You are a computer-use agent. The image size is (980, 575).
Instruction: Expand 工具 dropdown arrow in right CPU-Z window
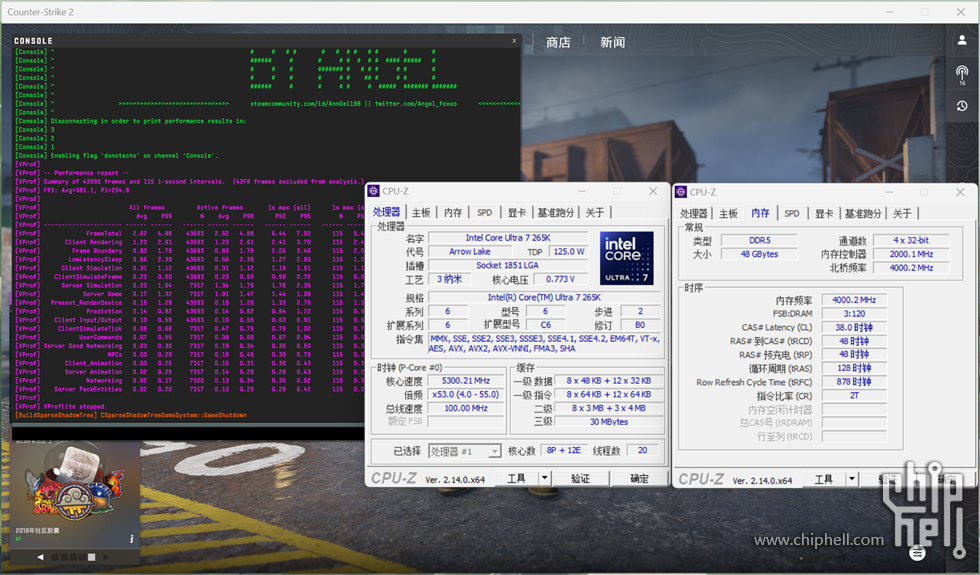(x=852, y=479)
